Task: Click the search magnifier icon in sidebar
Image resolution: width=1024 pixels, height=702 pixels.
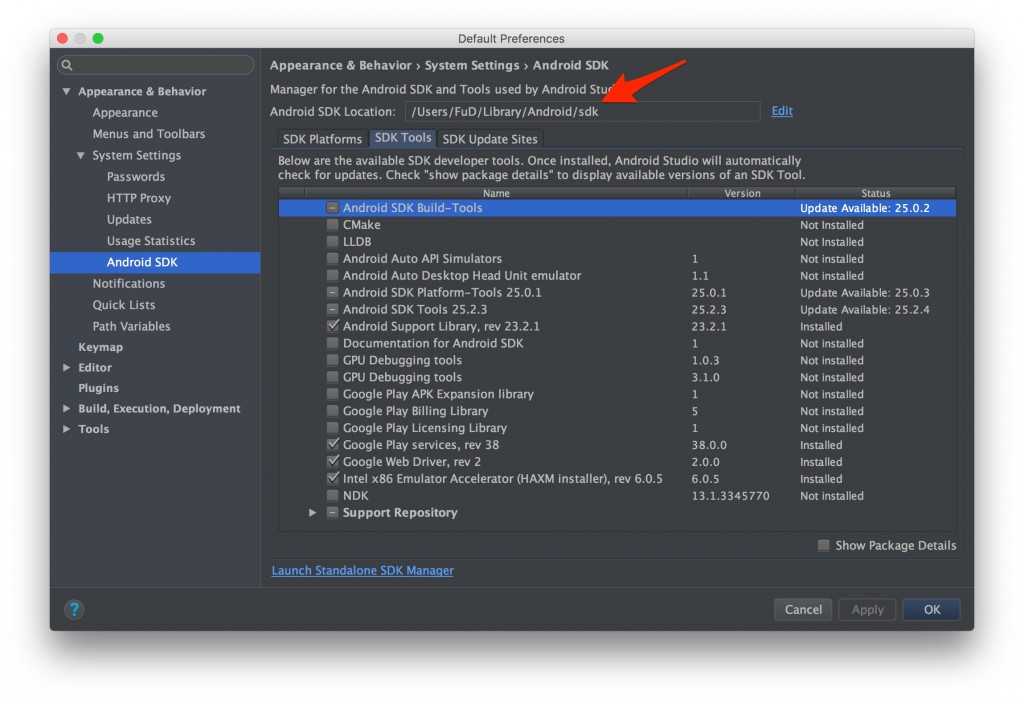Action: [67, 65]
